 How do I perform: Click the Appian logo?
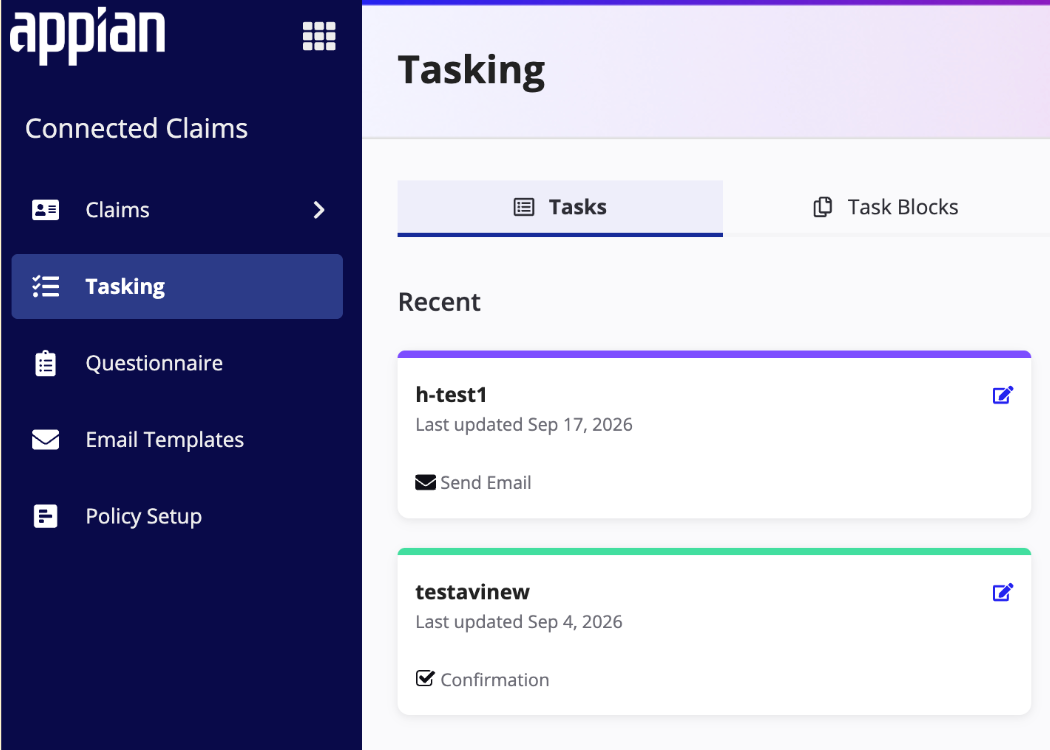tap(87, 36)
